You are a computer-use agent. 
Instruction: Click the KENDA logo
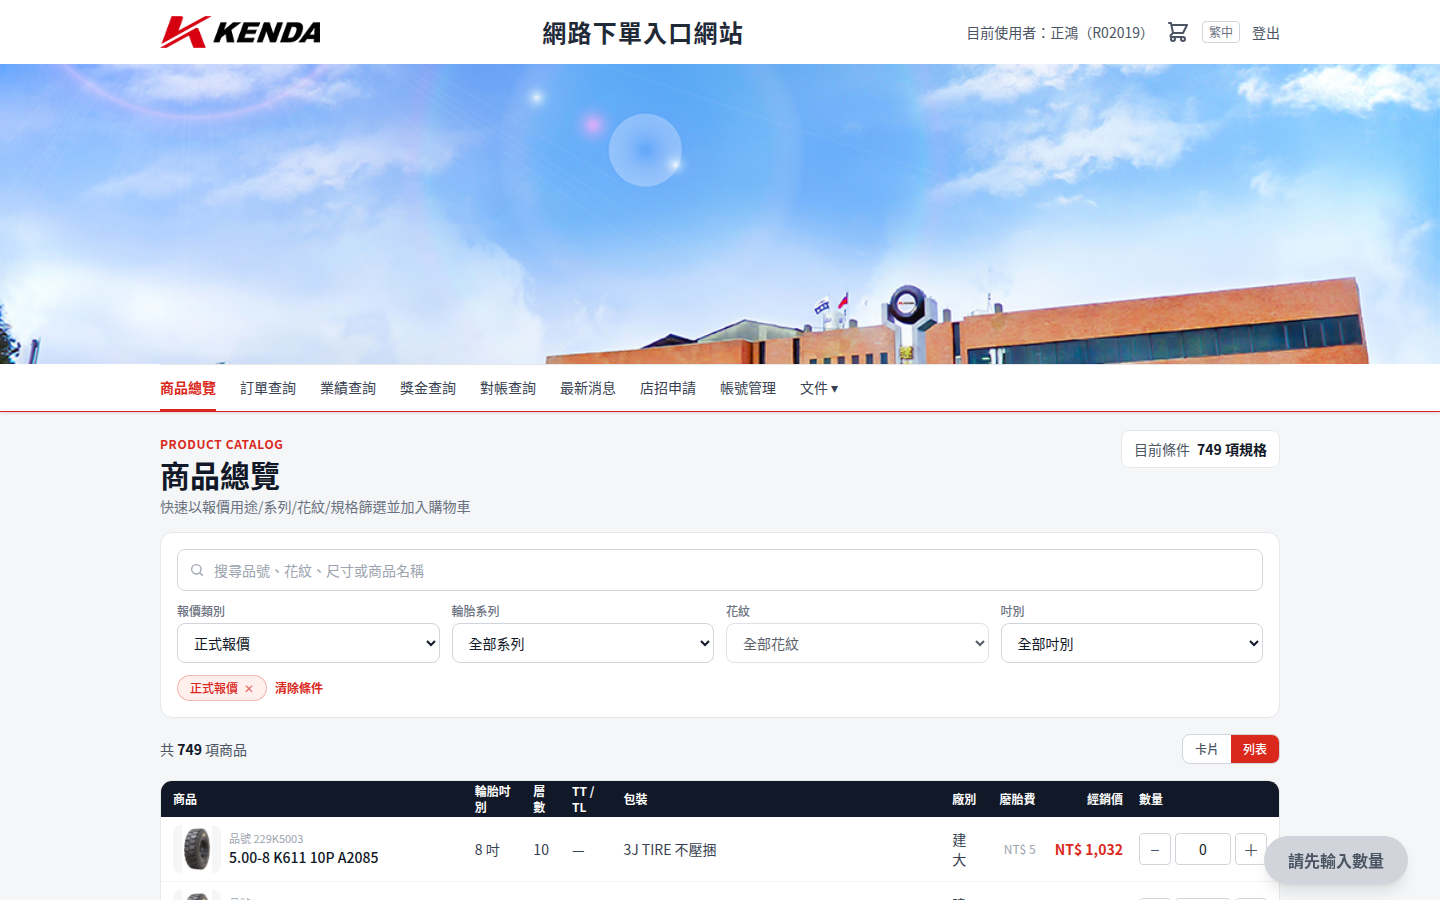241,32
